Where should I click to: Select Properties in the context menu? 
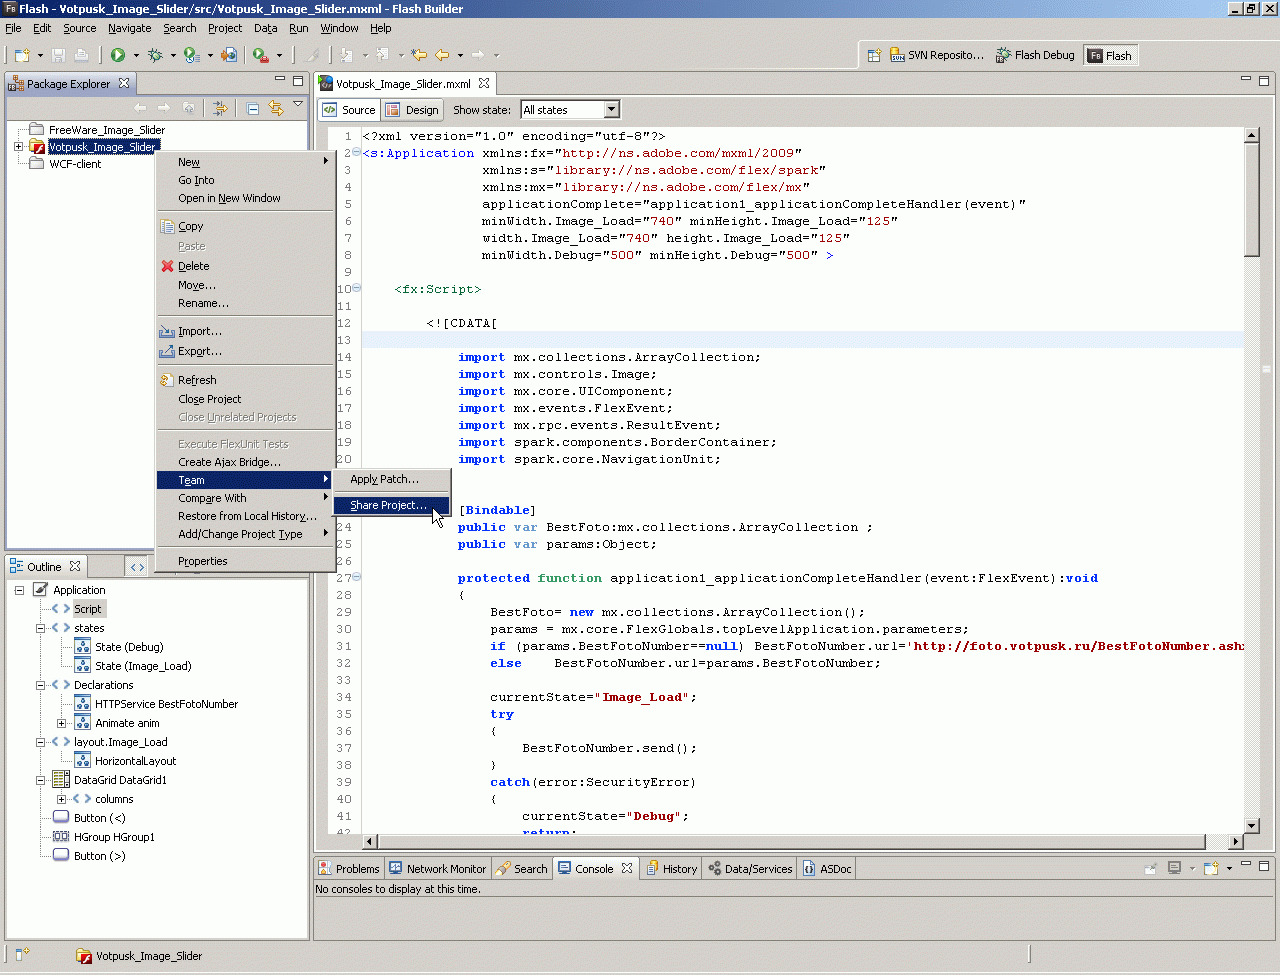coord(202,561)
